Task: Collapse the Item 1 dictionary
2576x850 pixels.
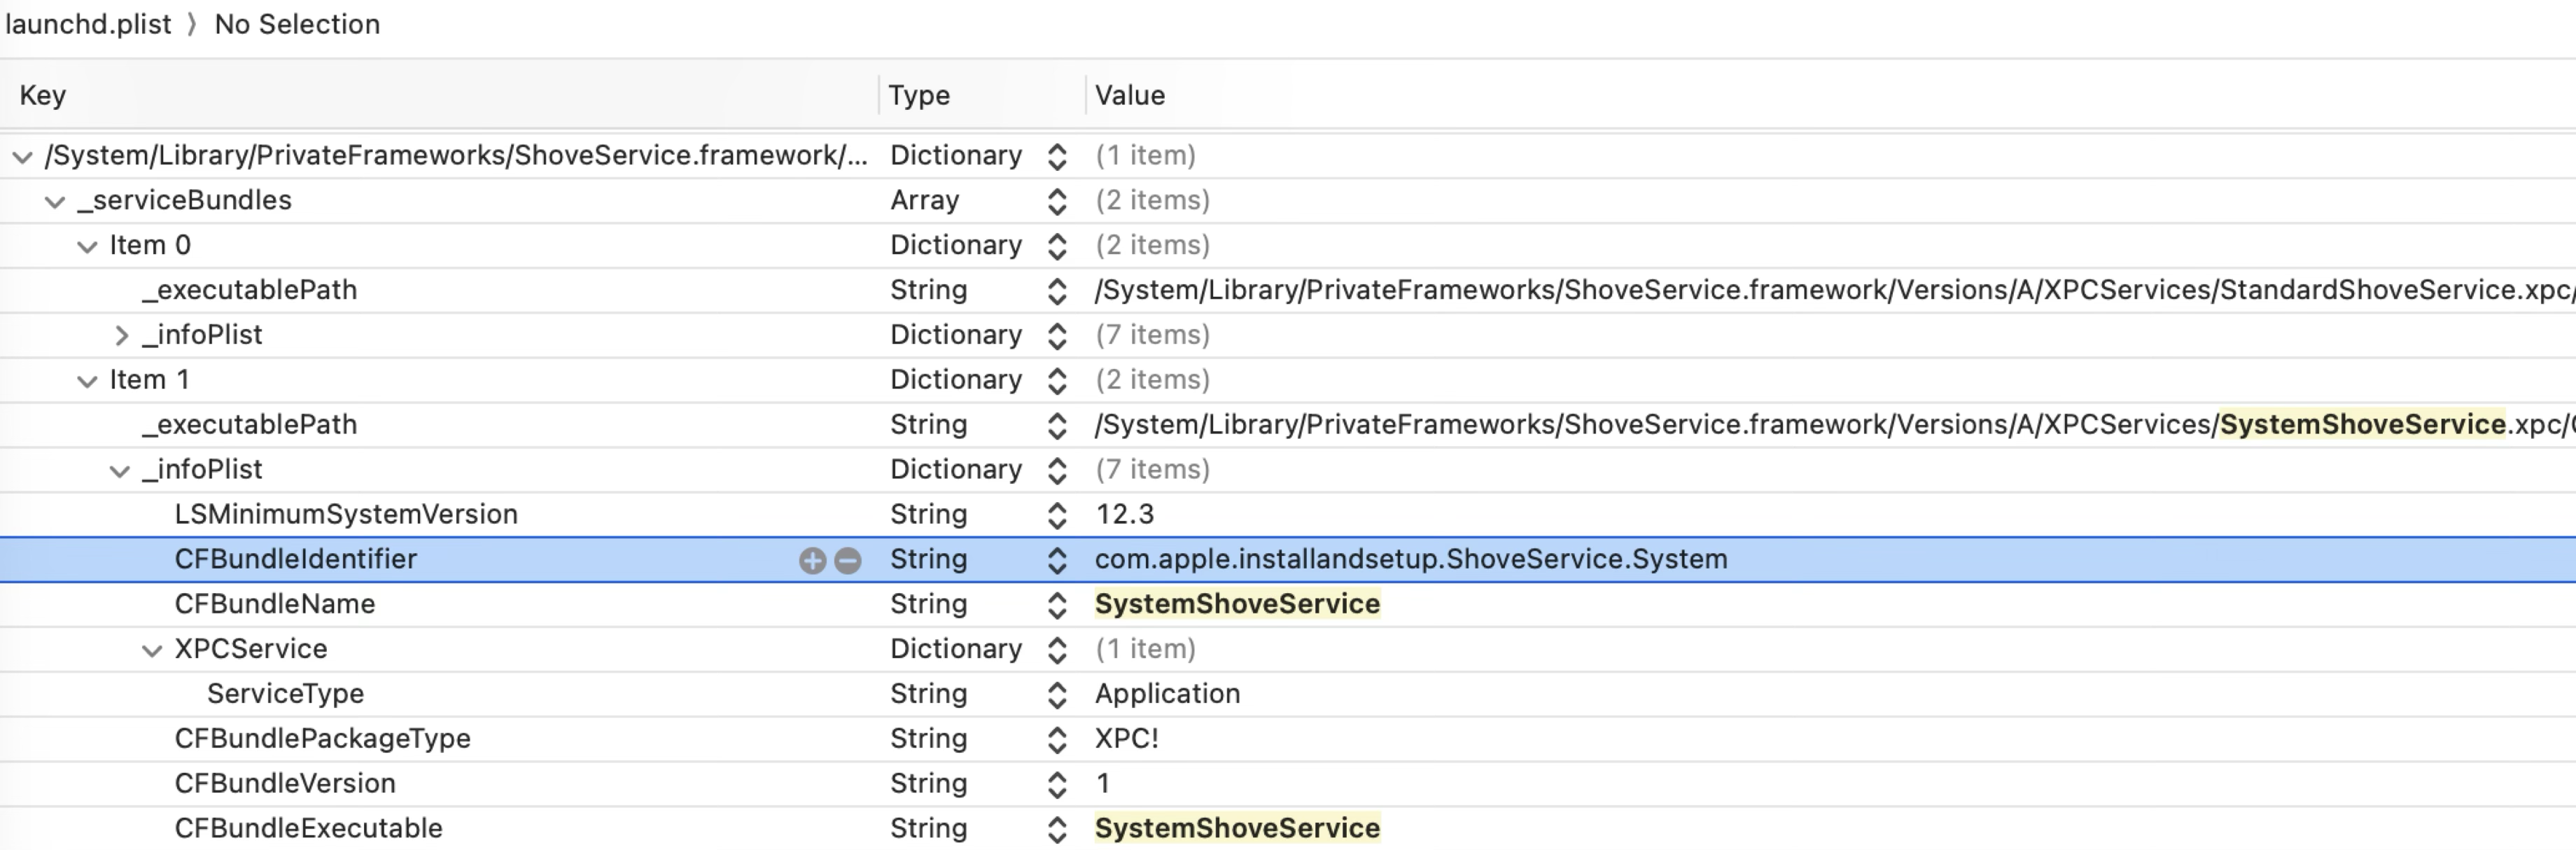Action: click(x=88, y=381)
